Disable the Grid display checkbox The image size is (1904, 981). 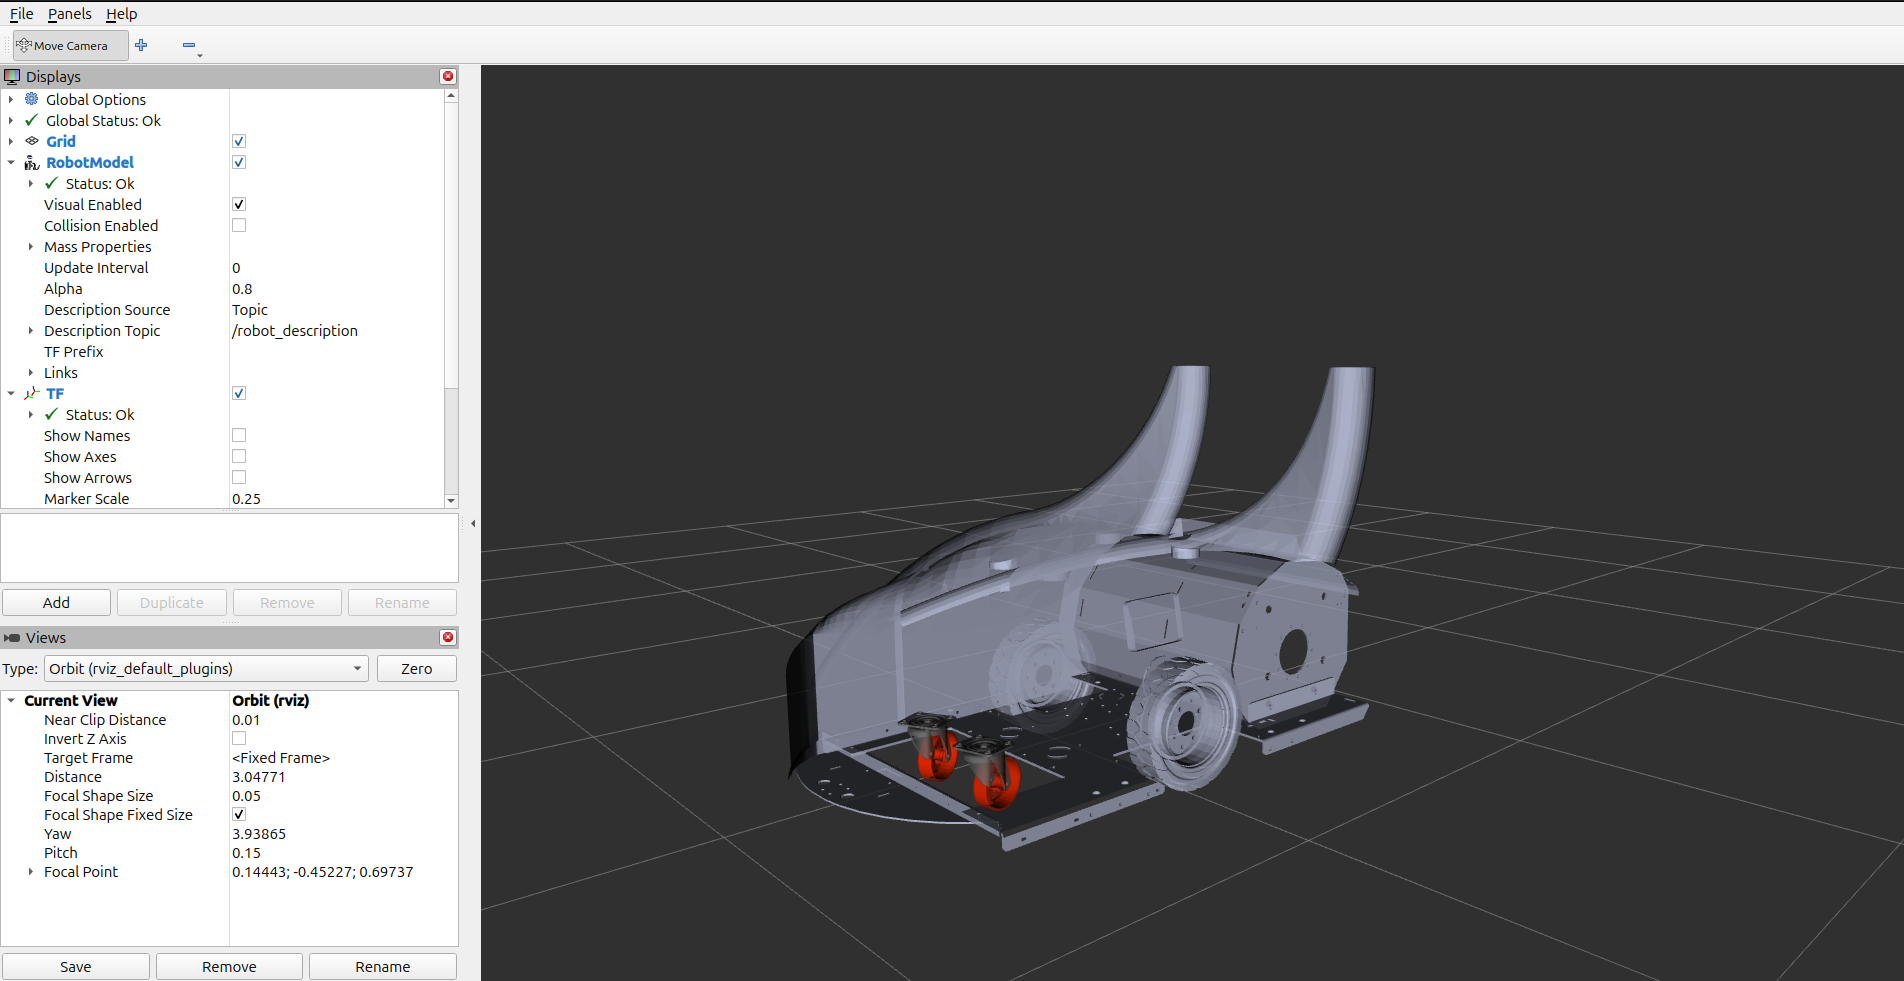click(239, 141)
